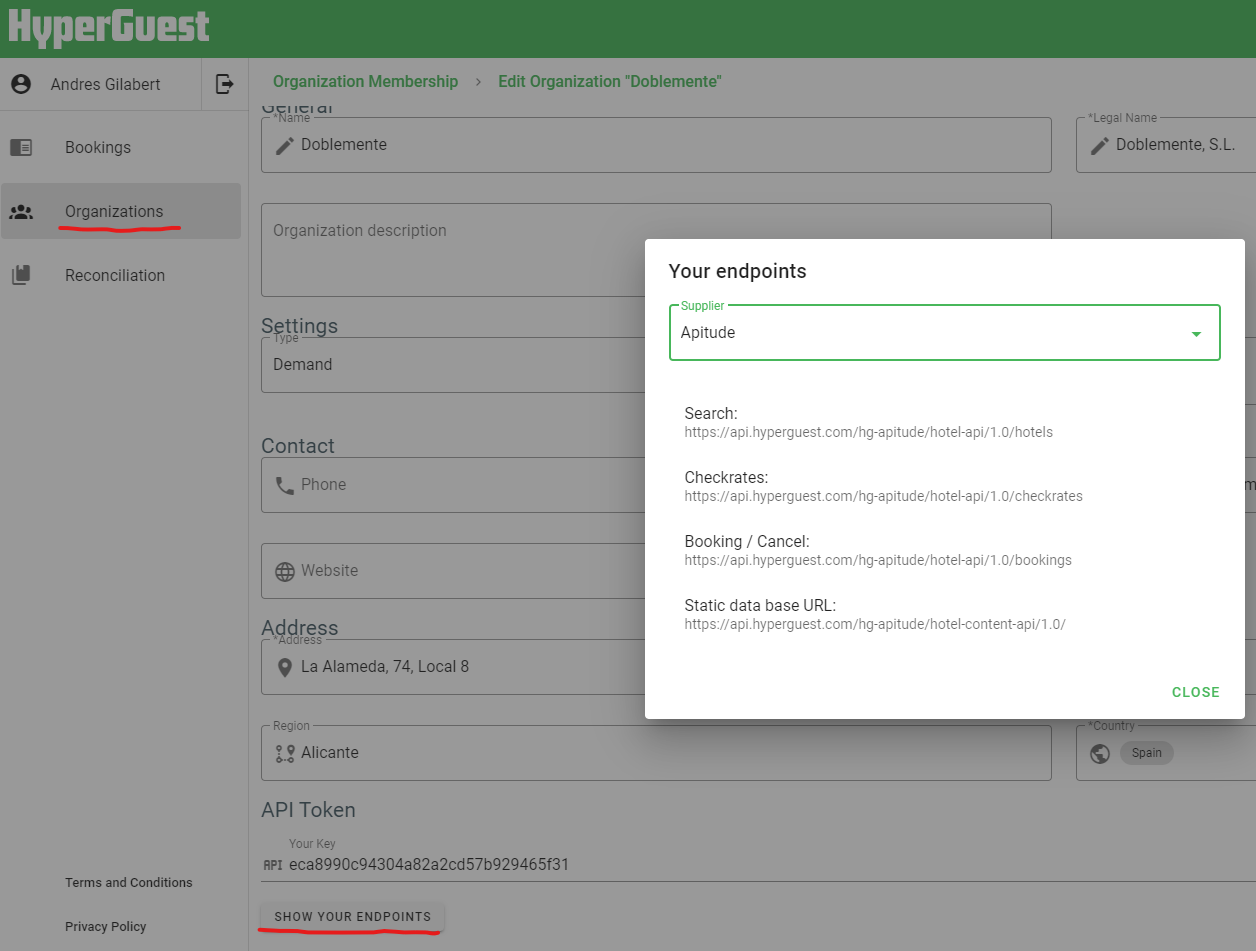This screenshot has width=1256, height=951.
Task: Click the region route icon next to Alicante
Action: click(x=285, y=753)
